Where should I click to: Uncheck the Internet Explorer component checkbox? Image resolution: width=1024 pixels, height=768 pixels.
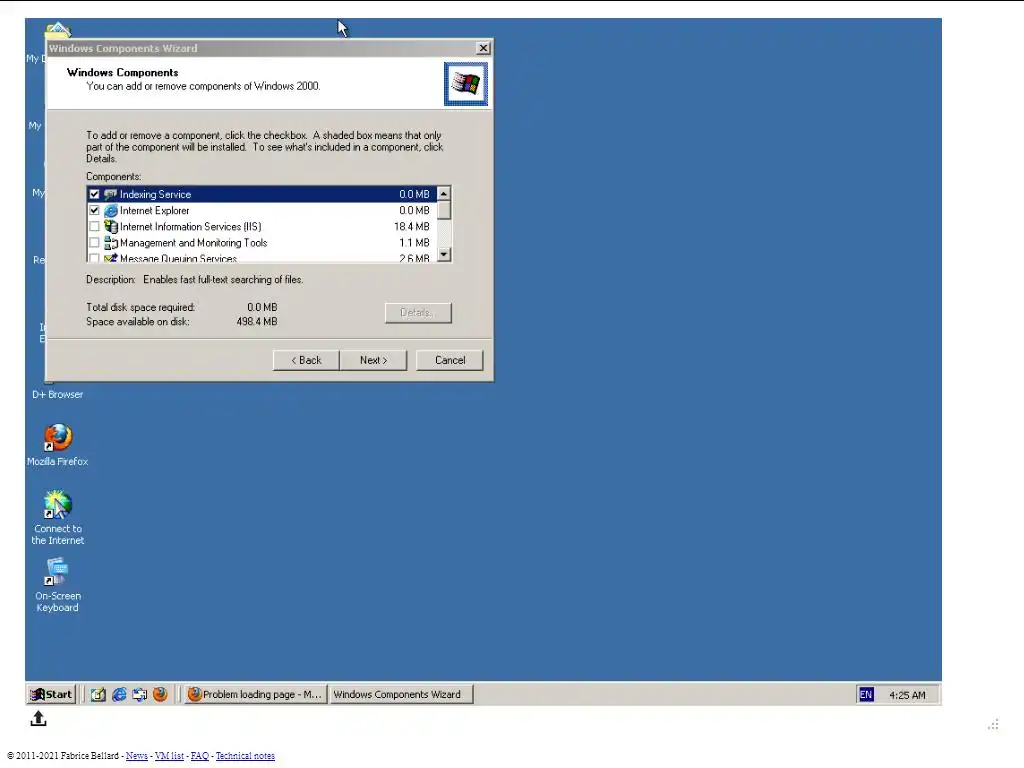94,211
